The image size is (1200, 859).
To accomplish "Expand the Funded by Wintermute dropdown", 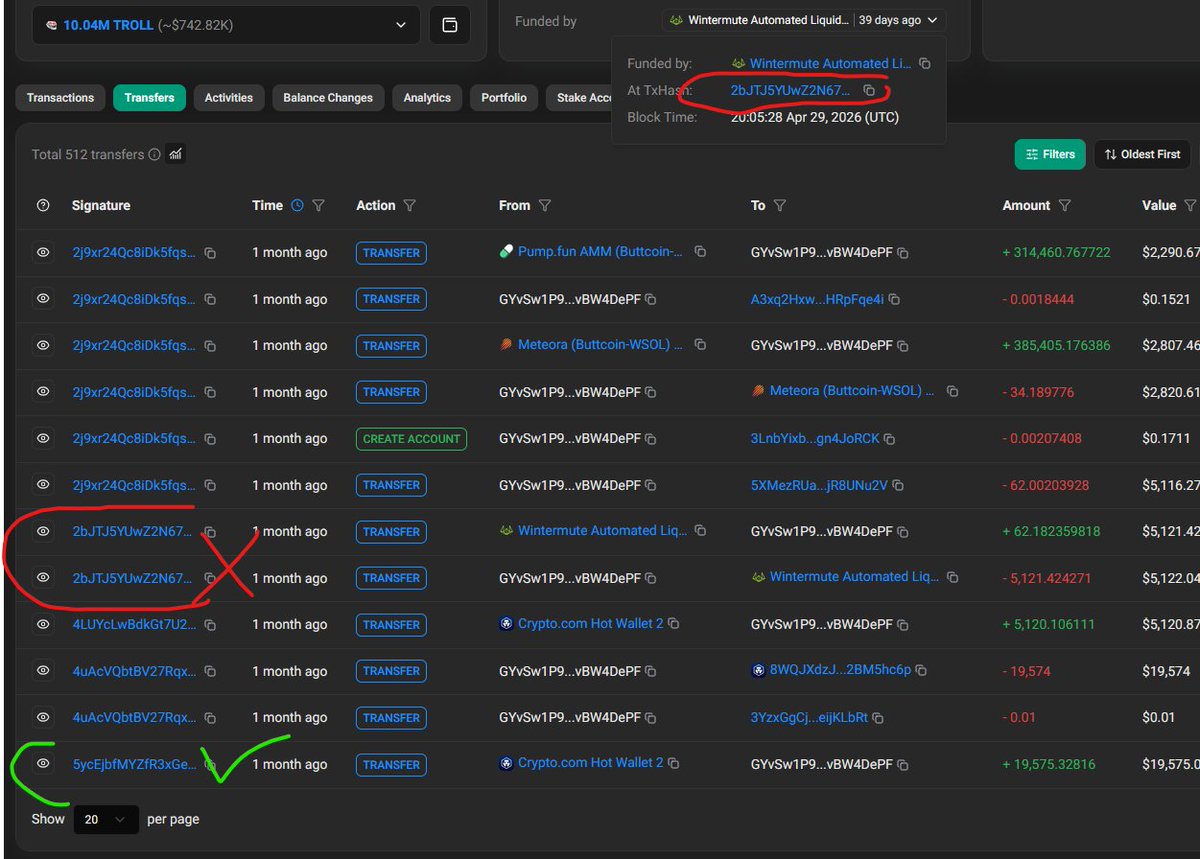I will pos(803,20).
